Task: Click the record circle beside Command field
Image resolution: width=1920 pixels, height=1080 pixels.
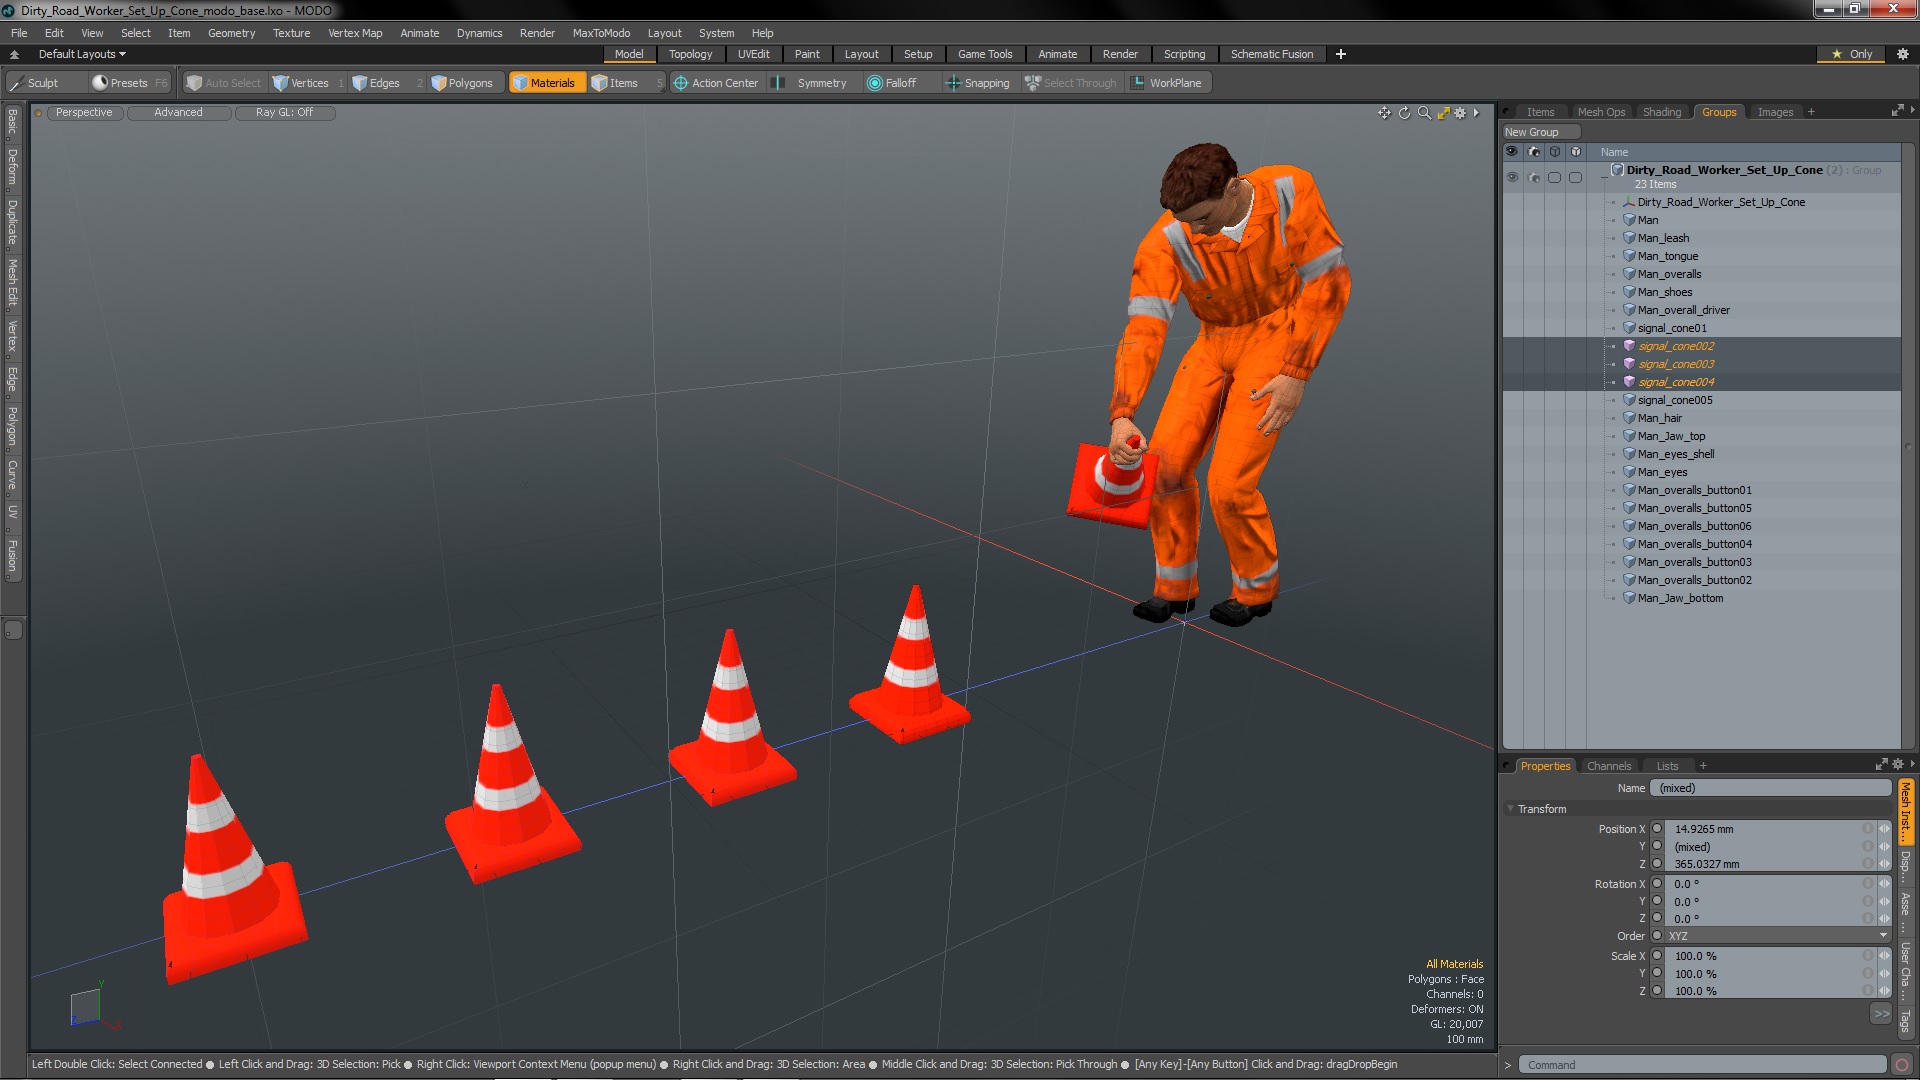Action: (1902, 1065)
